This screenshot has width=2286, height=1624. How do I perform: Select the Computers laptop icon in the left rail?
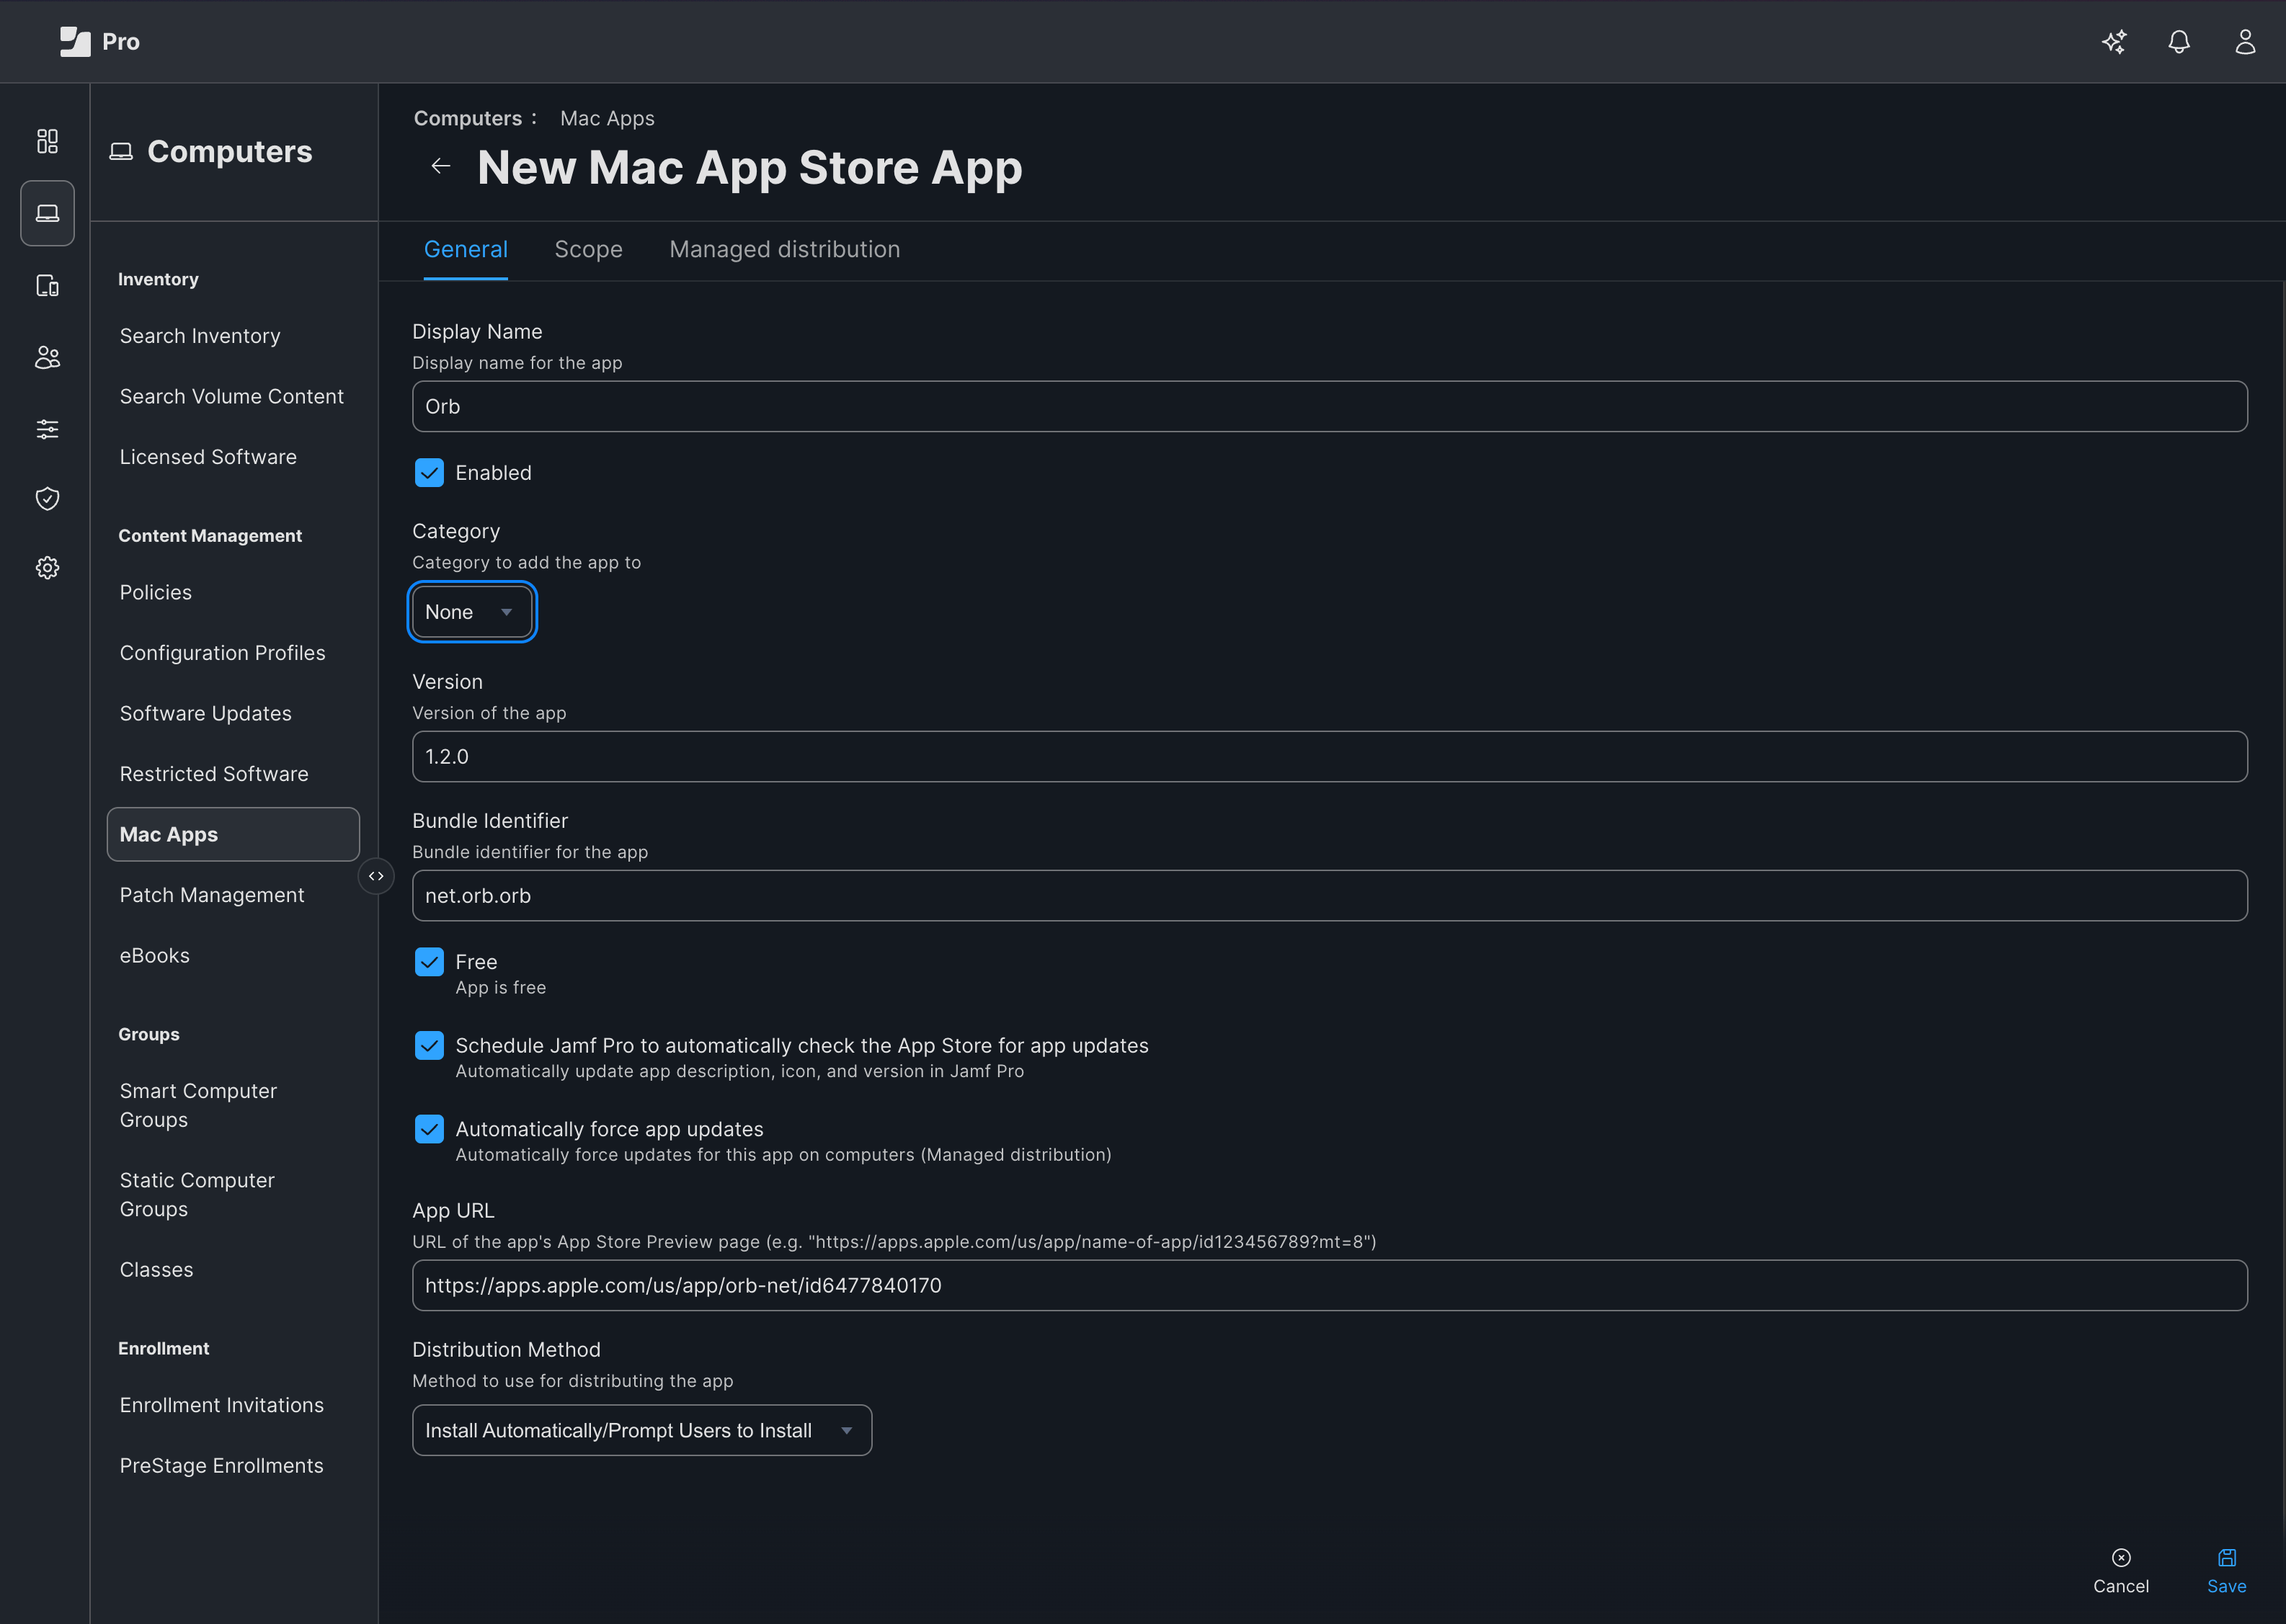click(x=47, y=212)
